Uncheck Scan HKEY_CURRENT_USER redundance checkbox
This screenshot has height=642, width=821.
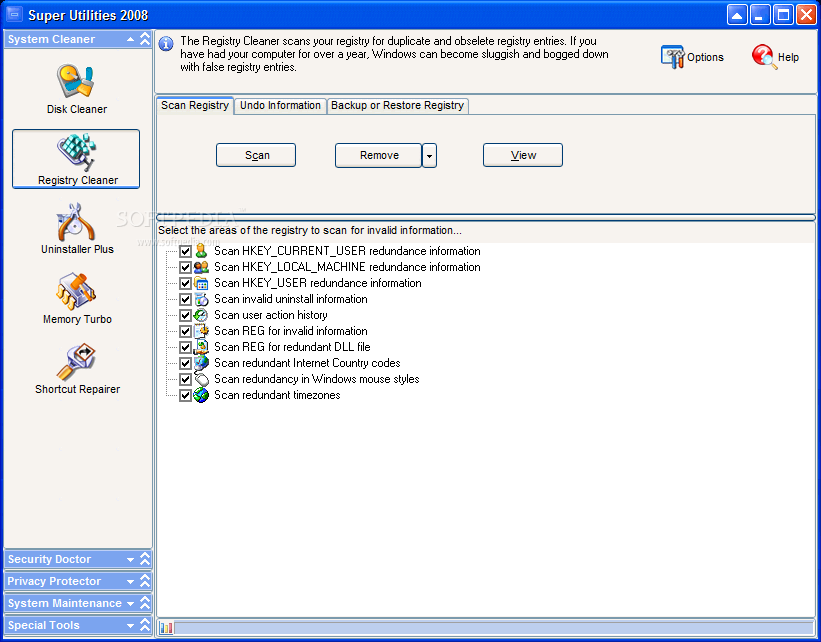coord(185,251)
